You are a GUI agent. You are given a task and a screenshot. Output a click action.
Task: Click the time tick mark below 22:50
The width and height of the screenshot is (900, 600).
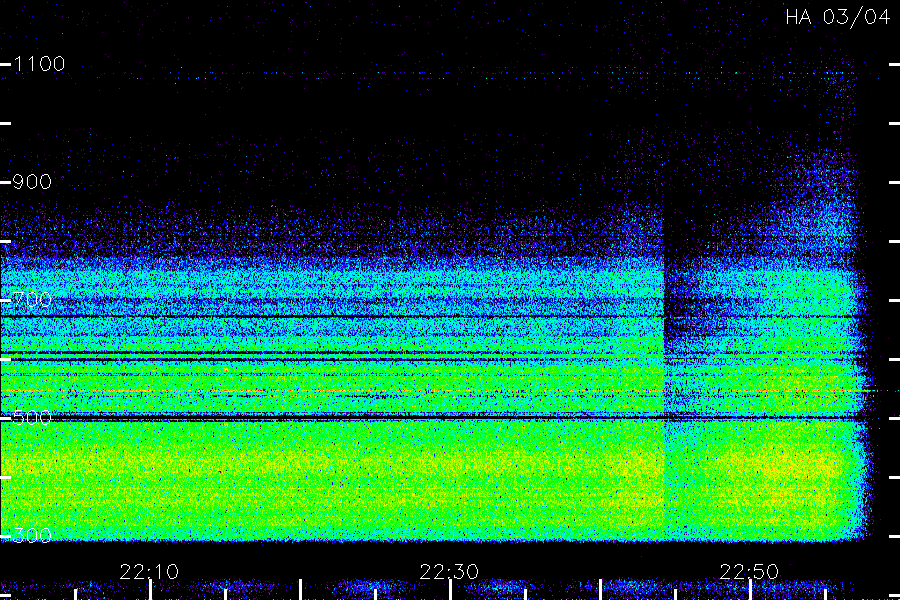click(750, 590)
